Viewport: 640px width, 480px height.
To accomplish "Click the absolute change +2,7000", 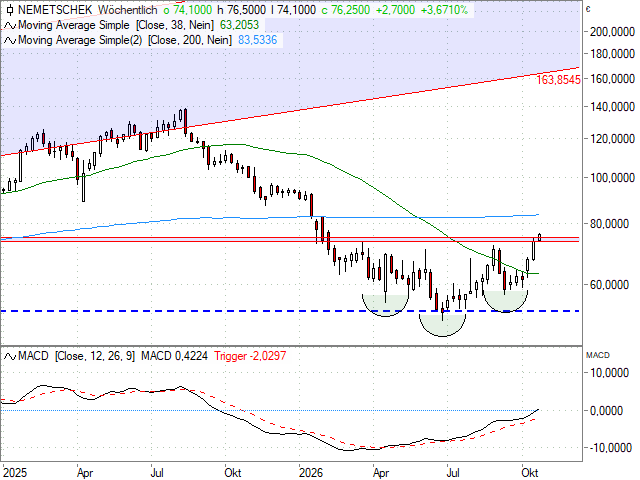I will 395,10.
